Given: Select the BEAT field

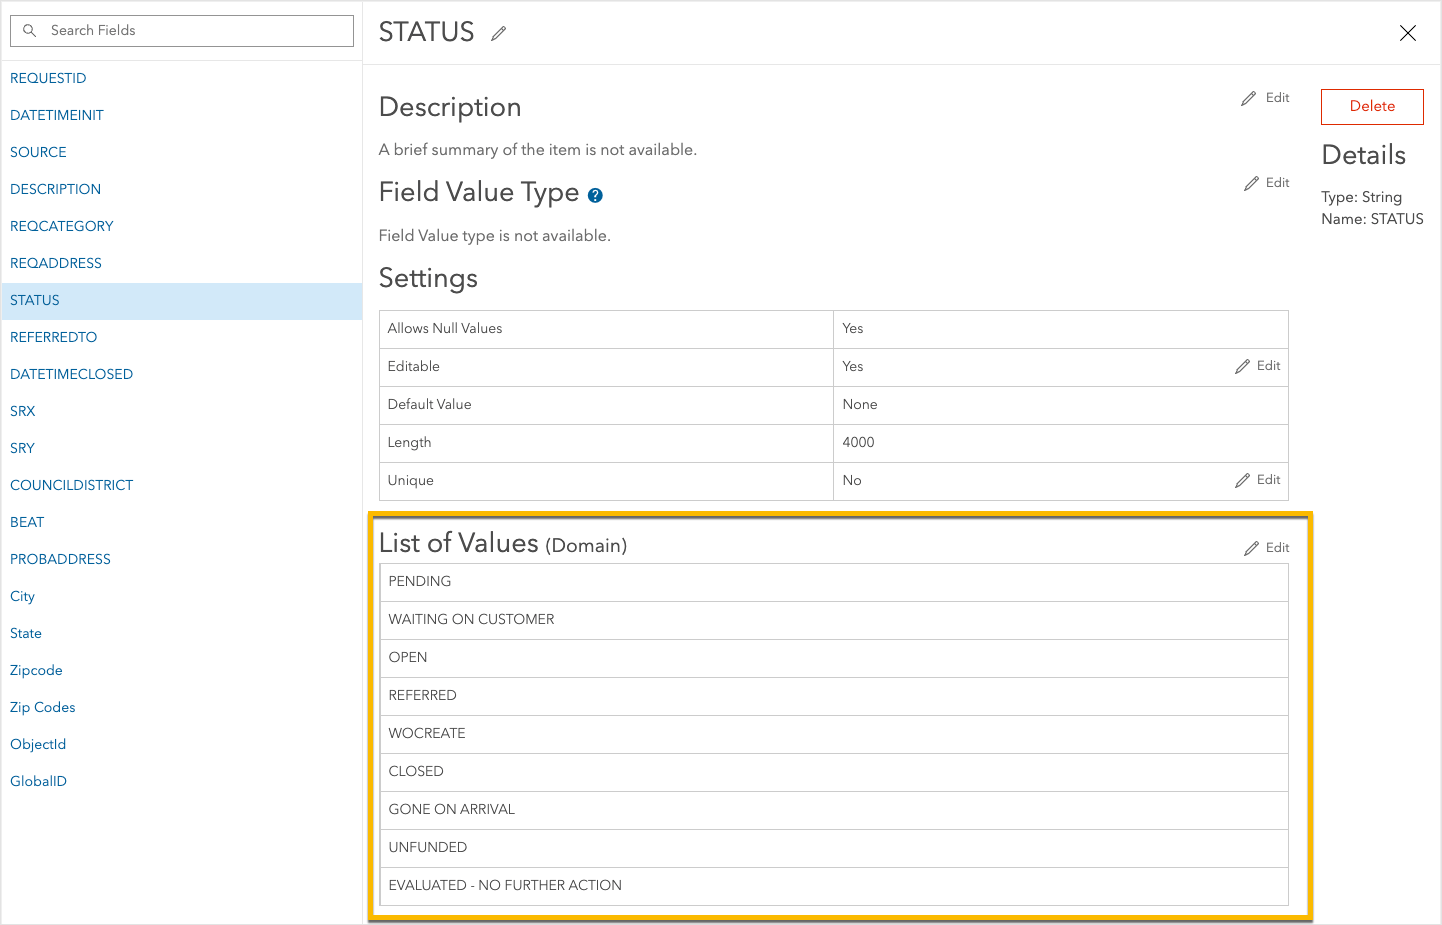Looking at the screenshot, I should (27, 521).
